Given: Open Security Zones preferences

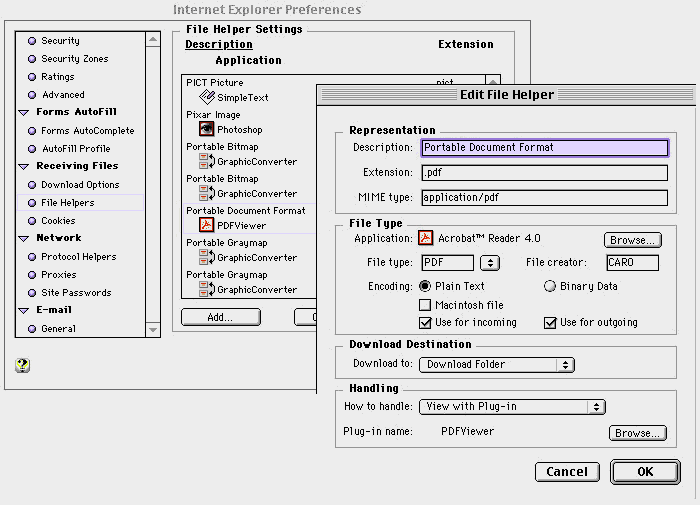Looking at the screenshot, I should pos(75,59).
